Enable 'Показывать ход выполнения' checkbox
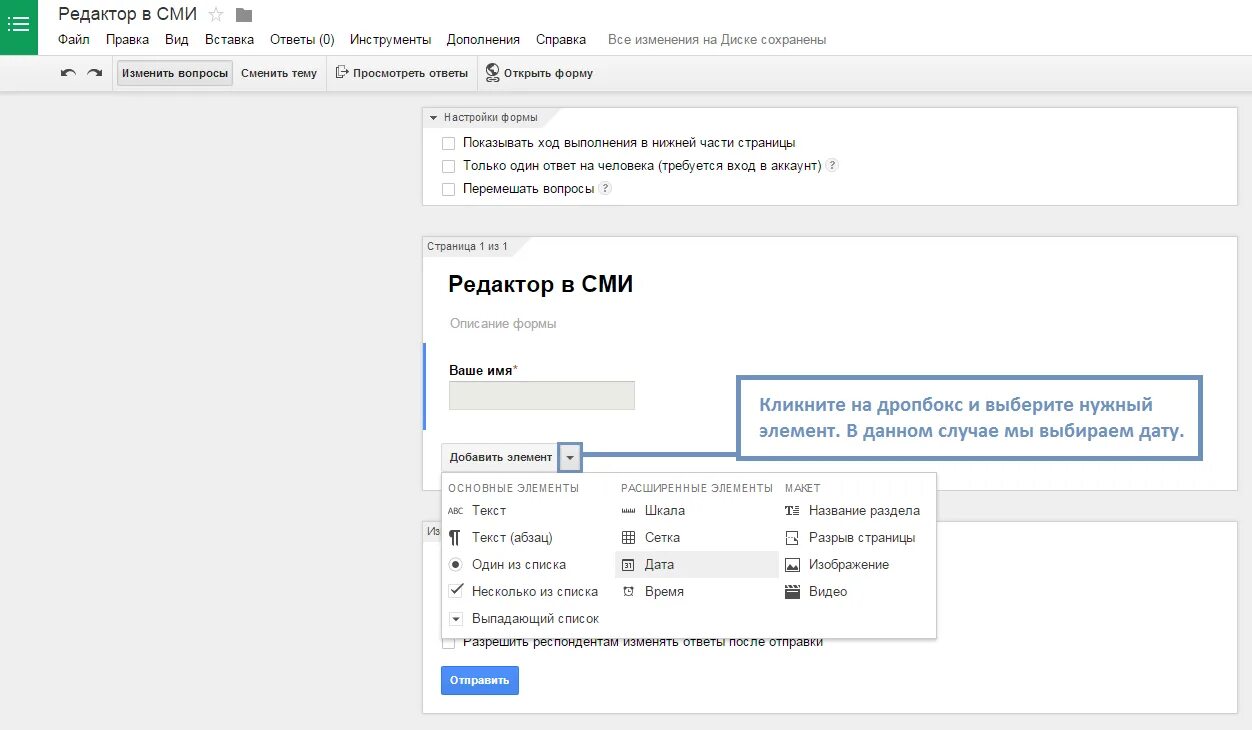Image resolution: width=1252 pixels, height=730 pixels. point(448,143)
